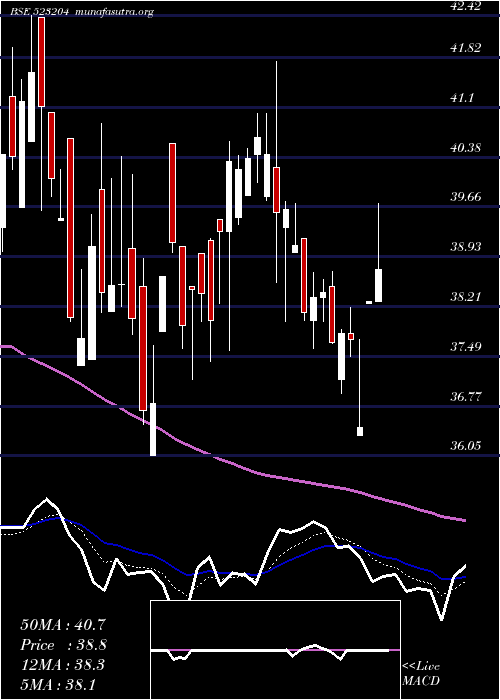Click the 40.38 price axis label
The image size is (500, 700).
tap(465, 147)
